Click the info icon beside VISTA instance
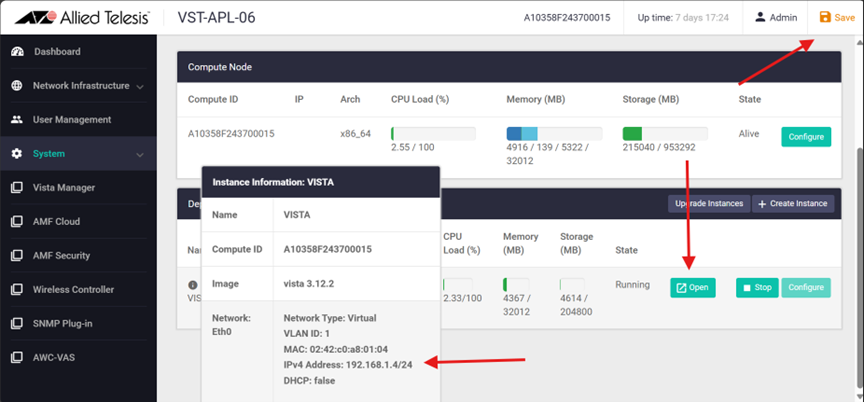The height and width of the screenshot is (402, 864). coord(192,285)
